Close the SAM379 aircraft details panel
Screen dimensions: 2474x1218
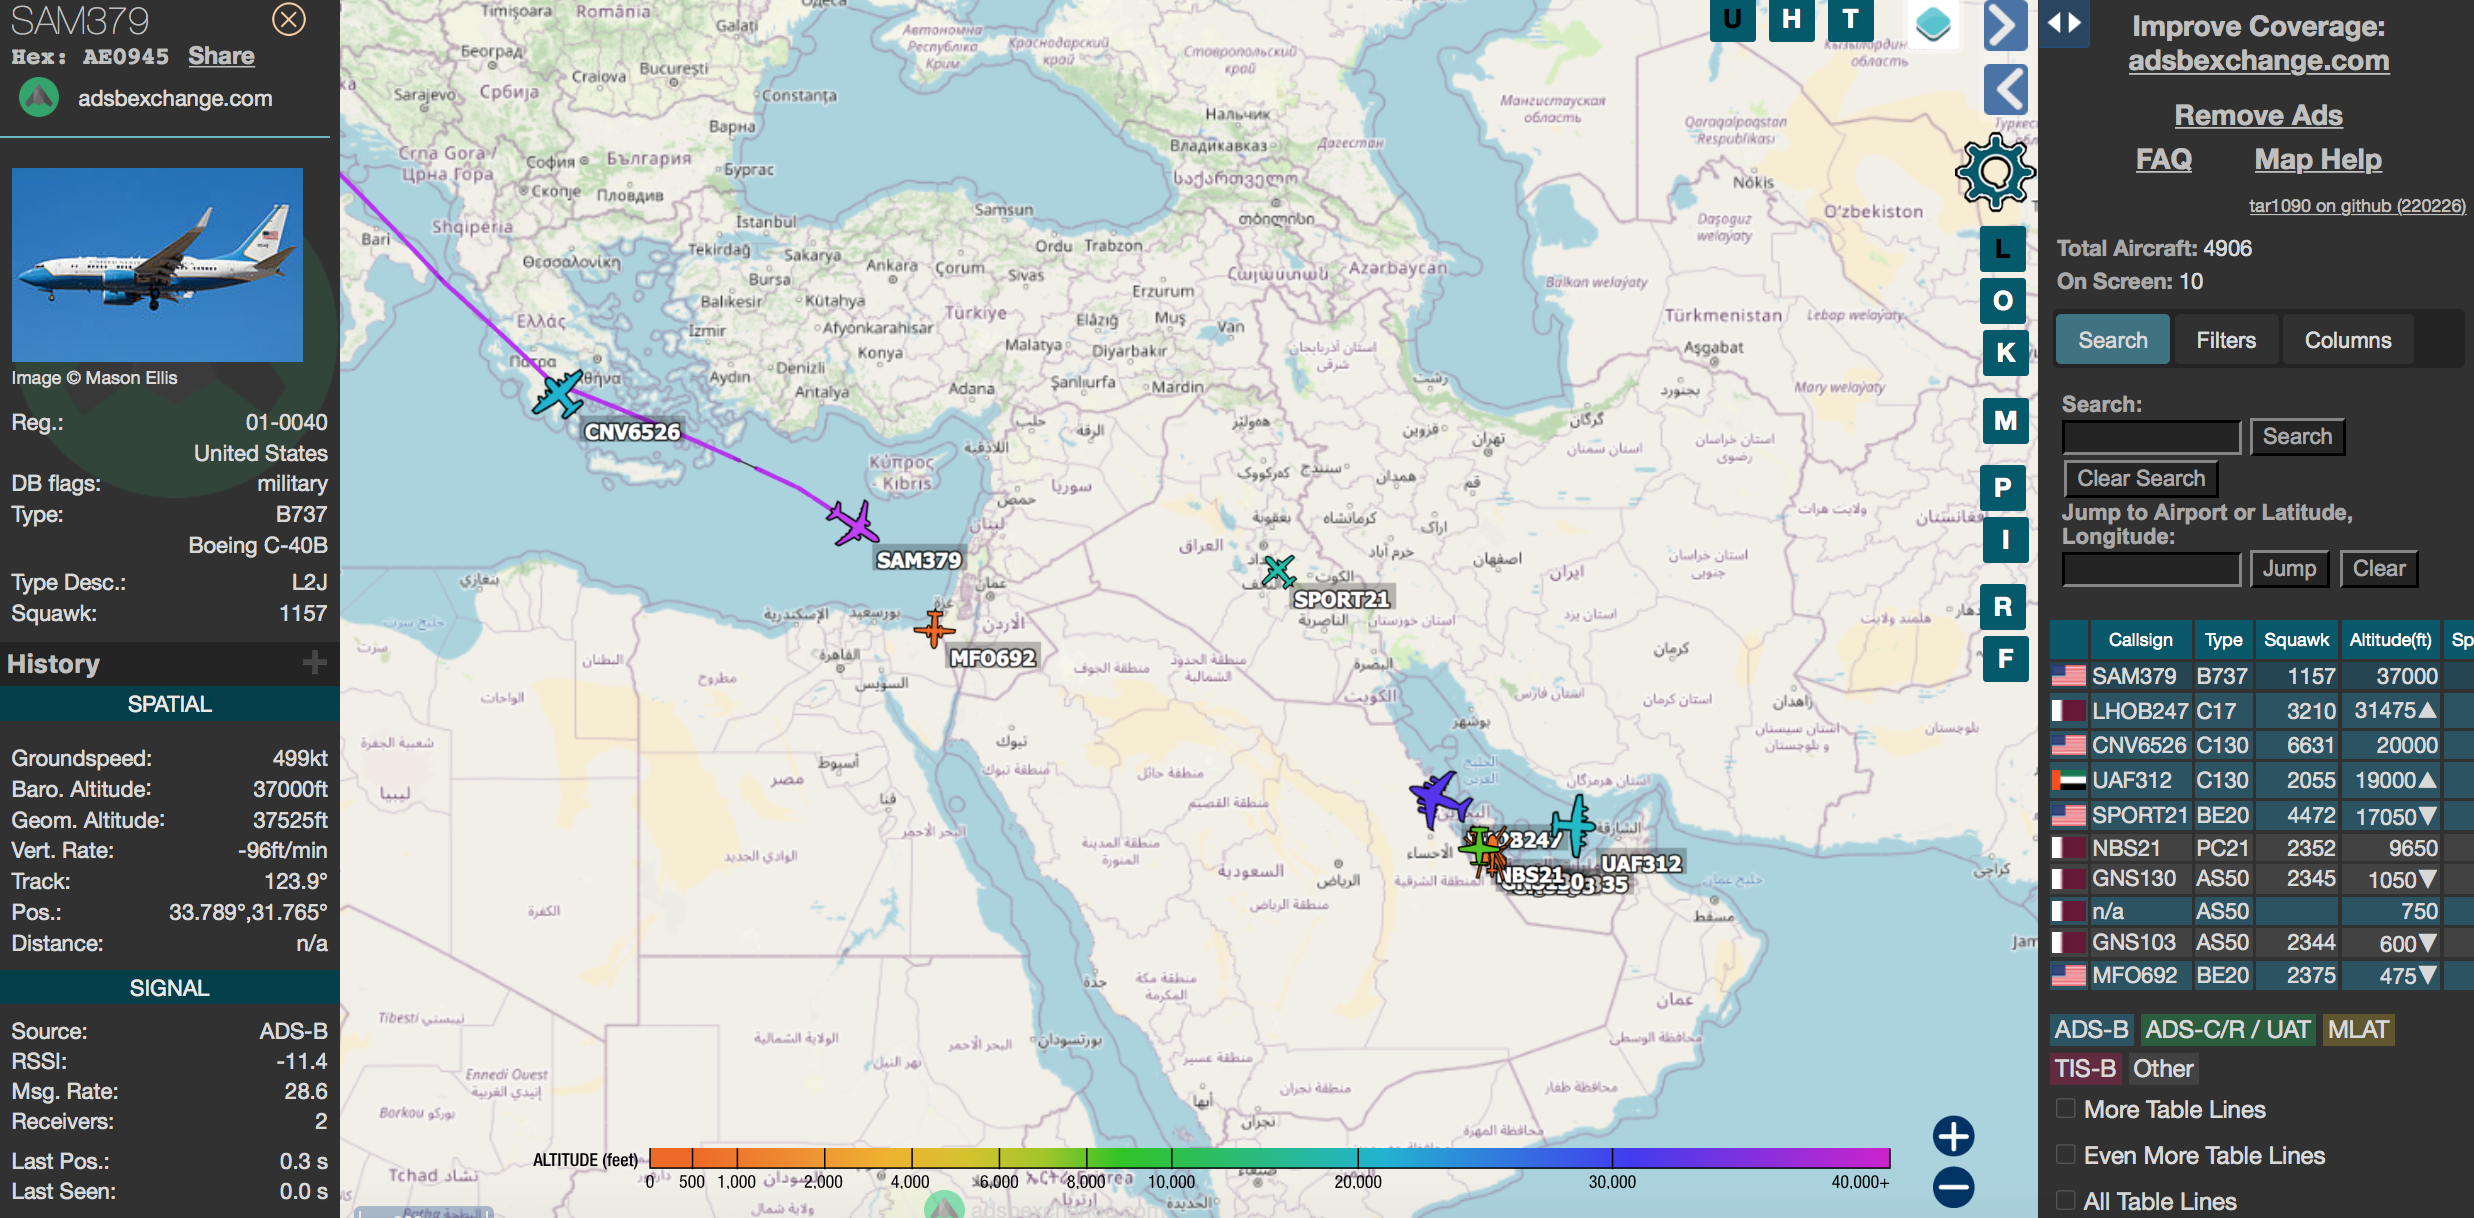point(289,19)
